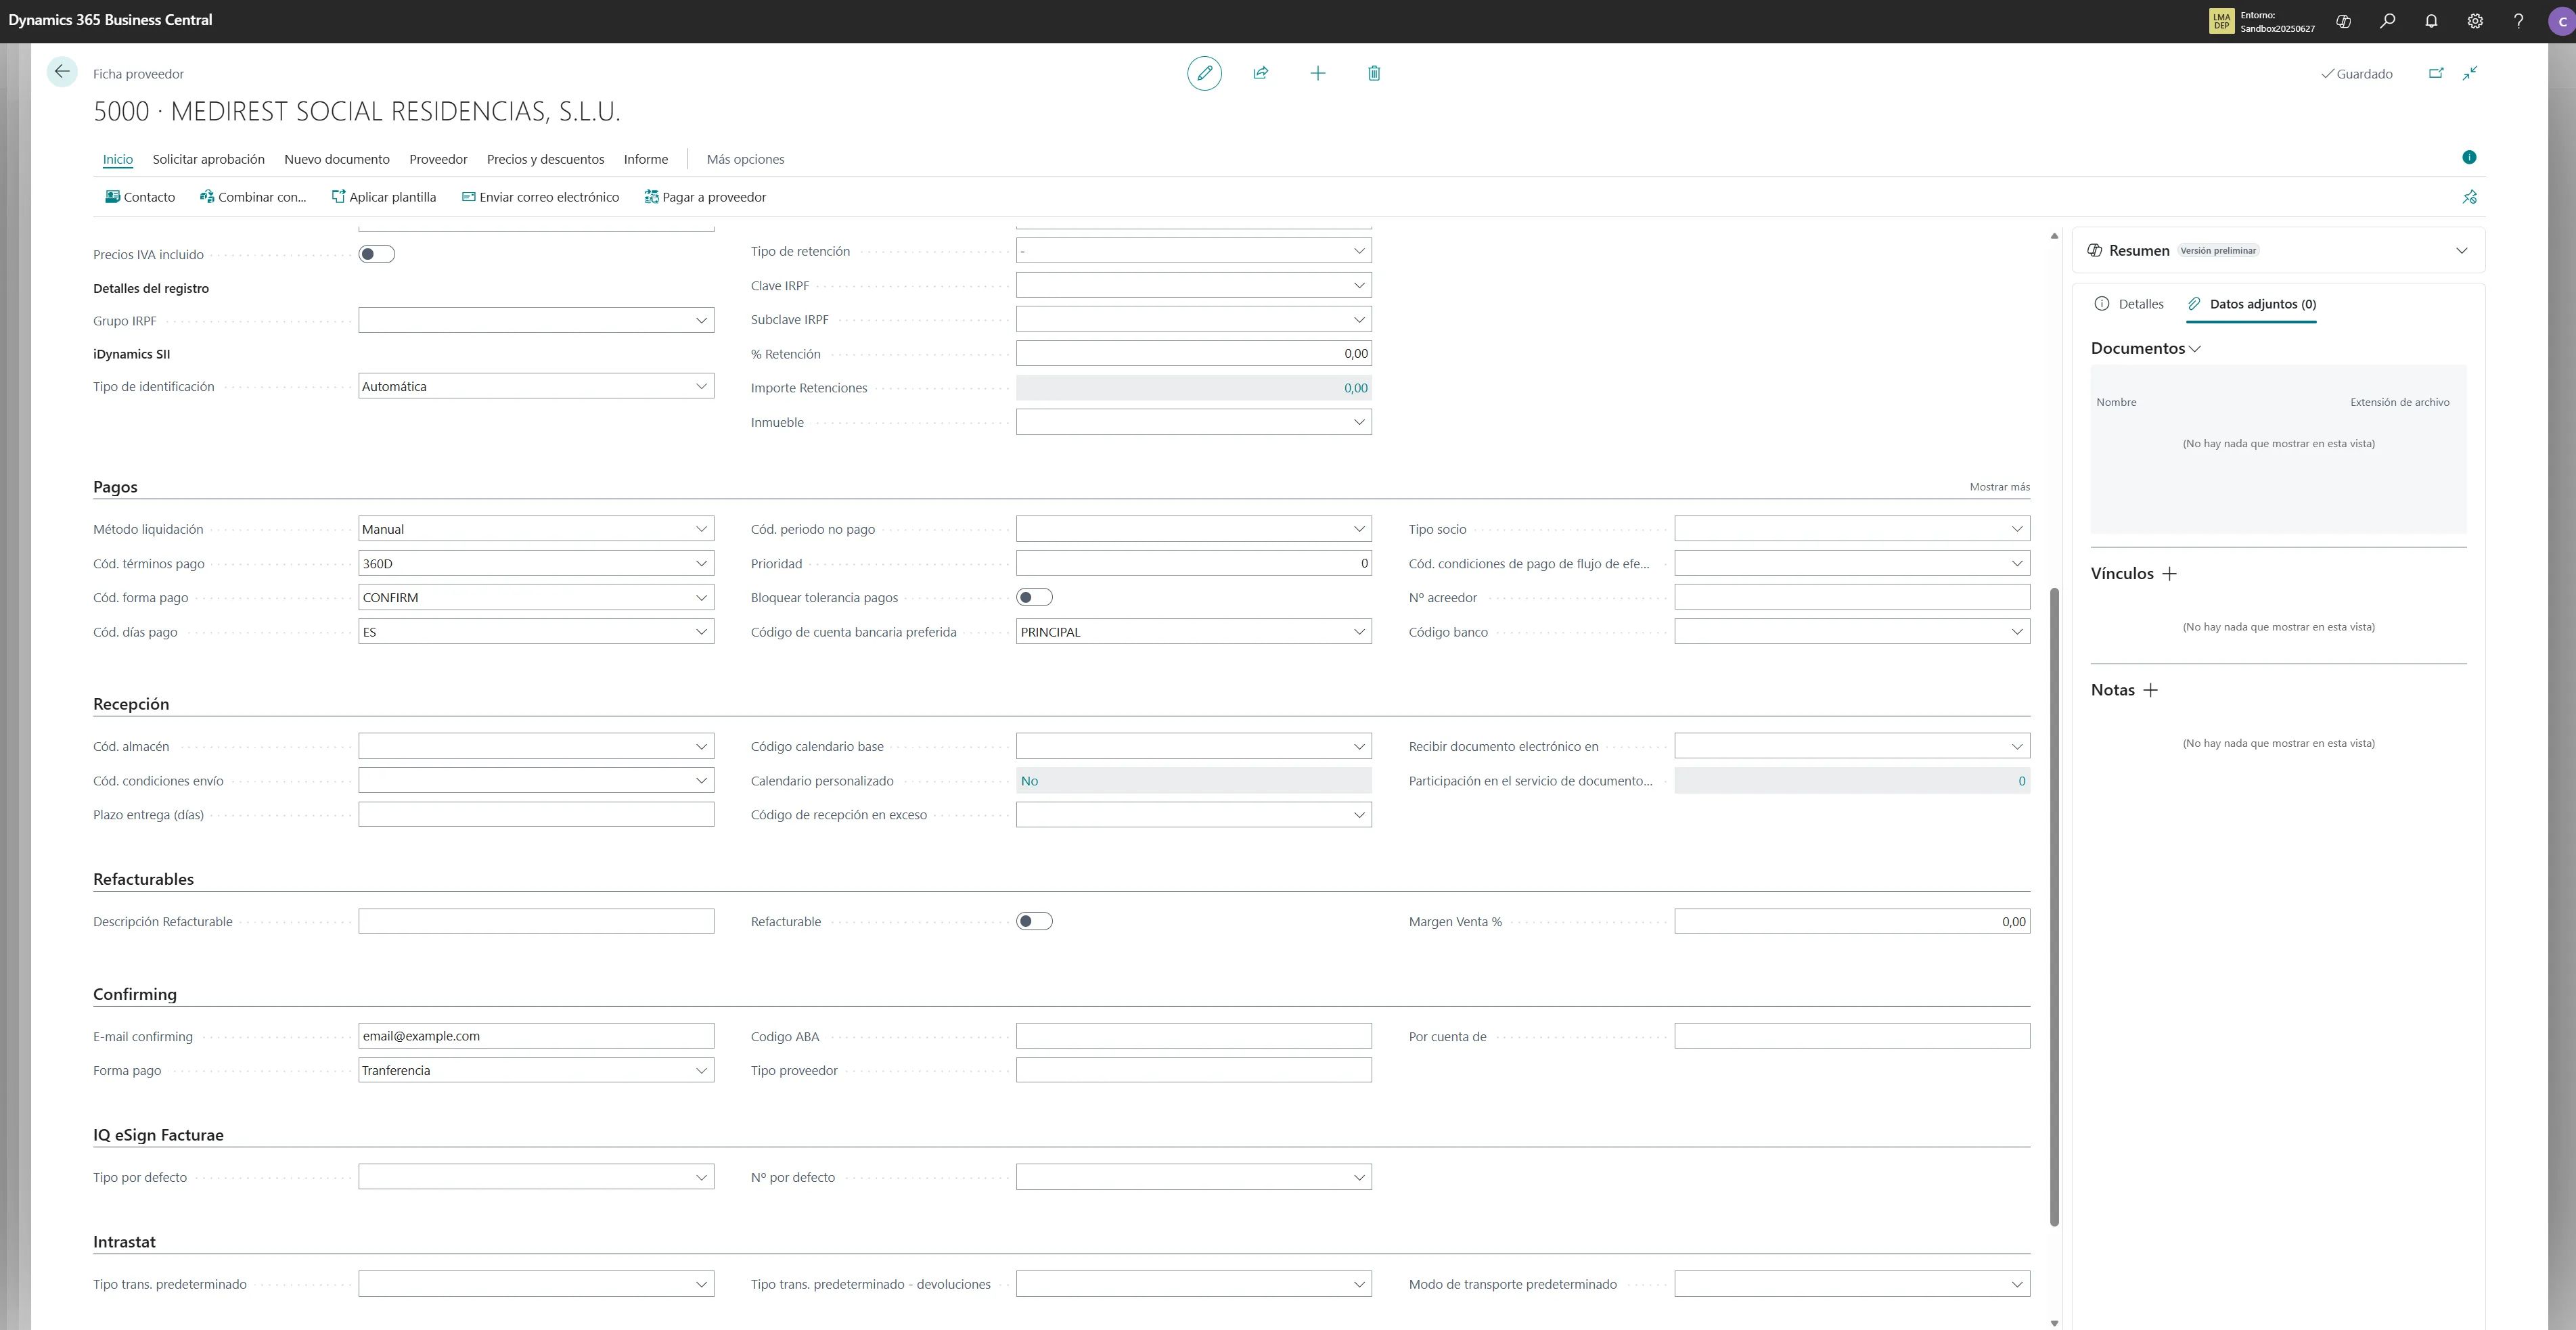Click the green information circle icon
Image resolution: width=2576 pixels, height=1330 pixels.
click(x=2469, y=157)
